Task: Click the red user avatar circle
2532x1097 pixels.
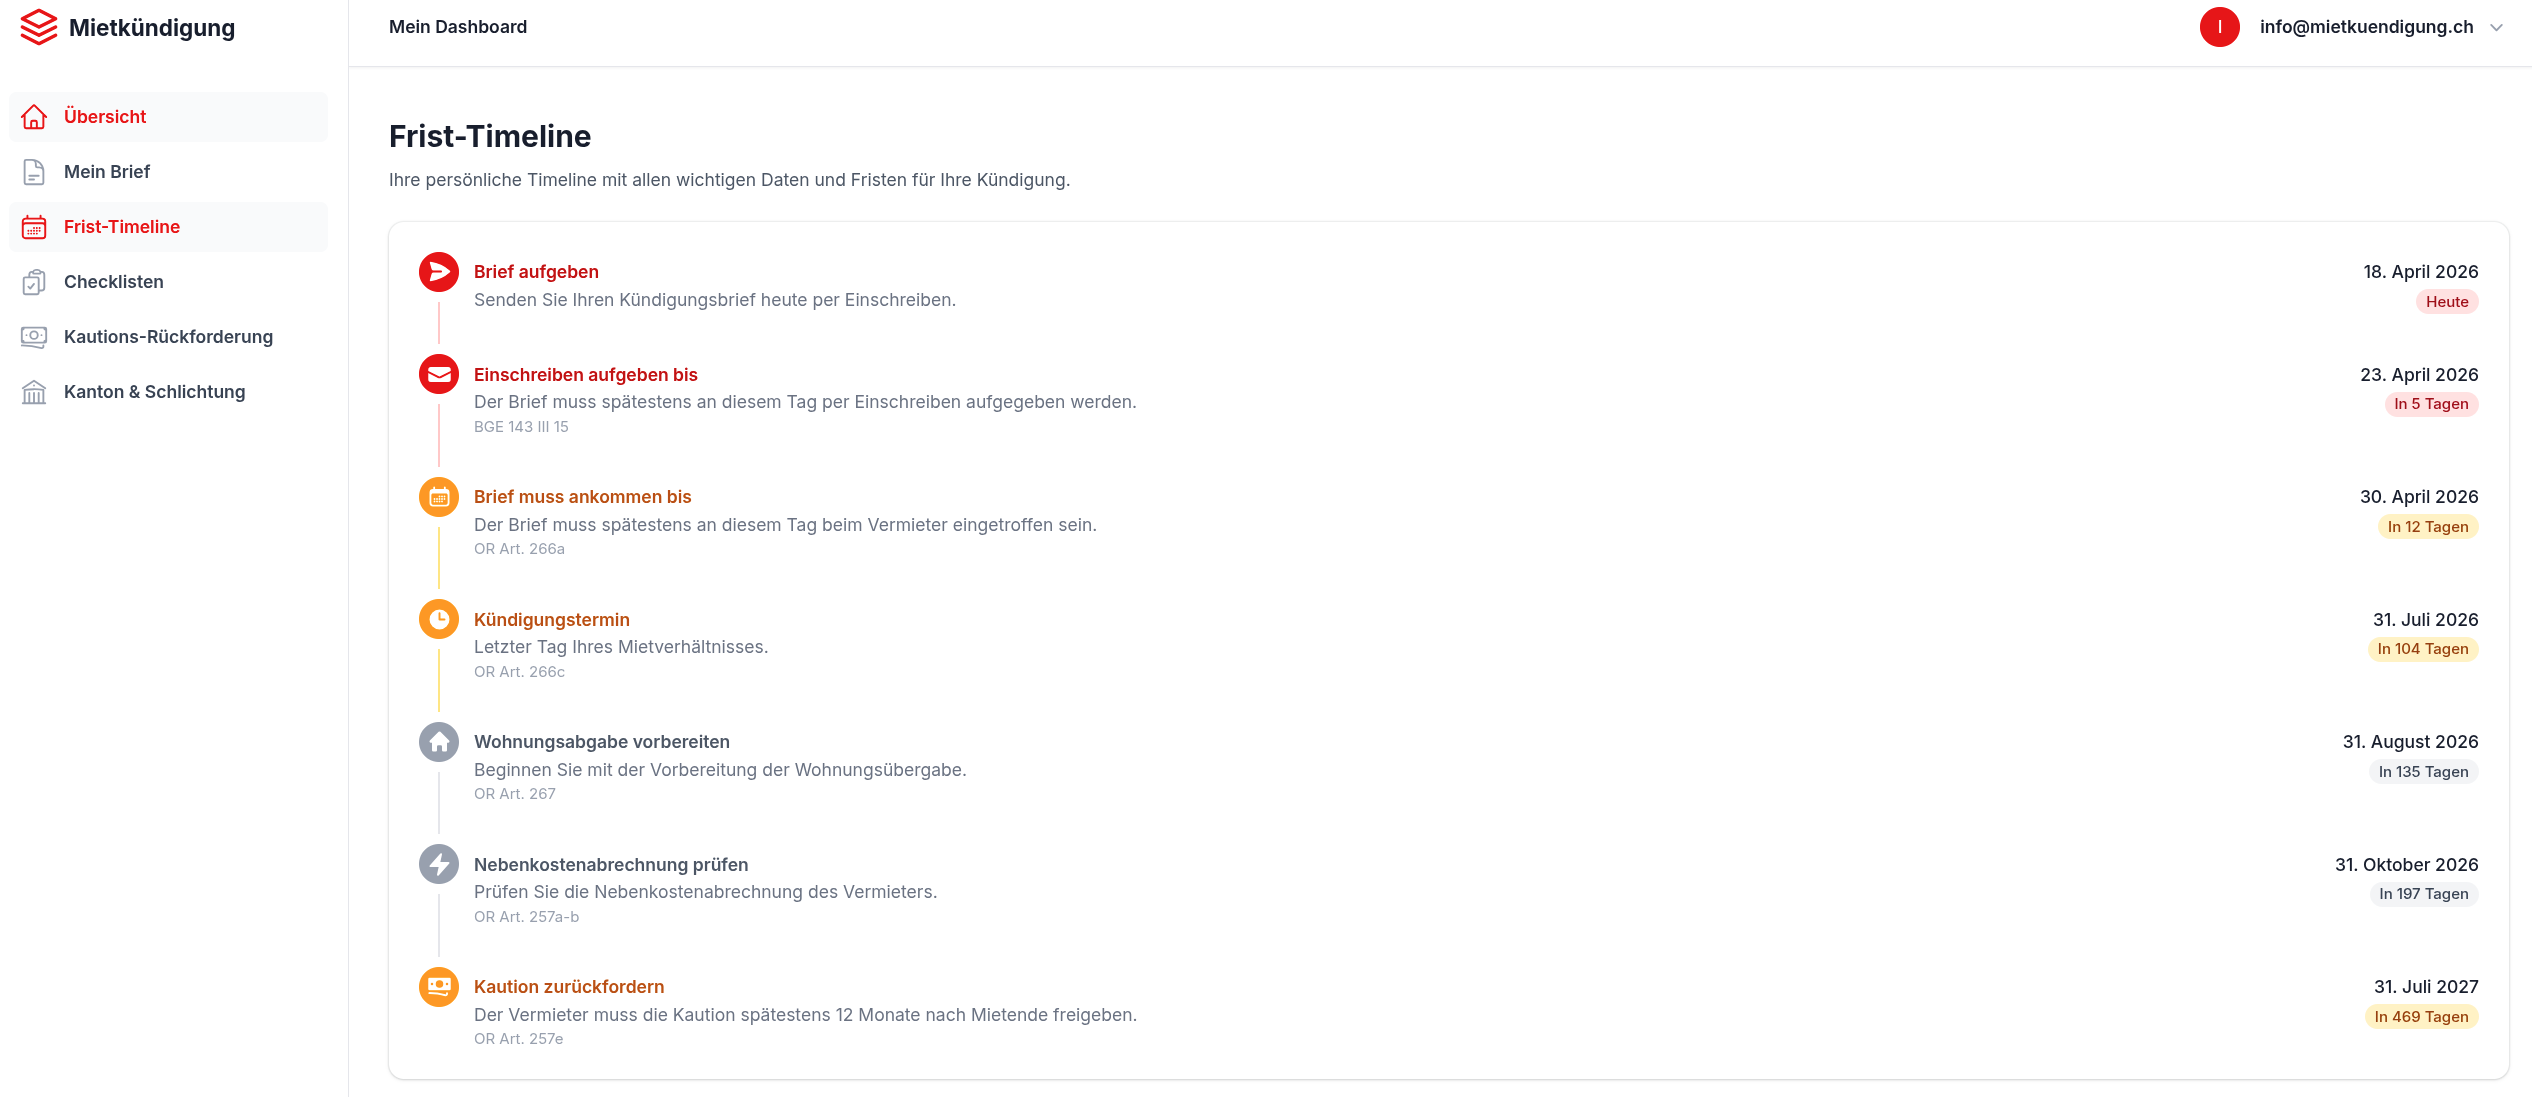Action: (x=2219, y=27)
